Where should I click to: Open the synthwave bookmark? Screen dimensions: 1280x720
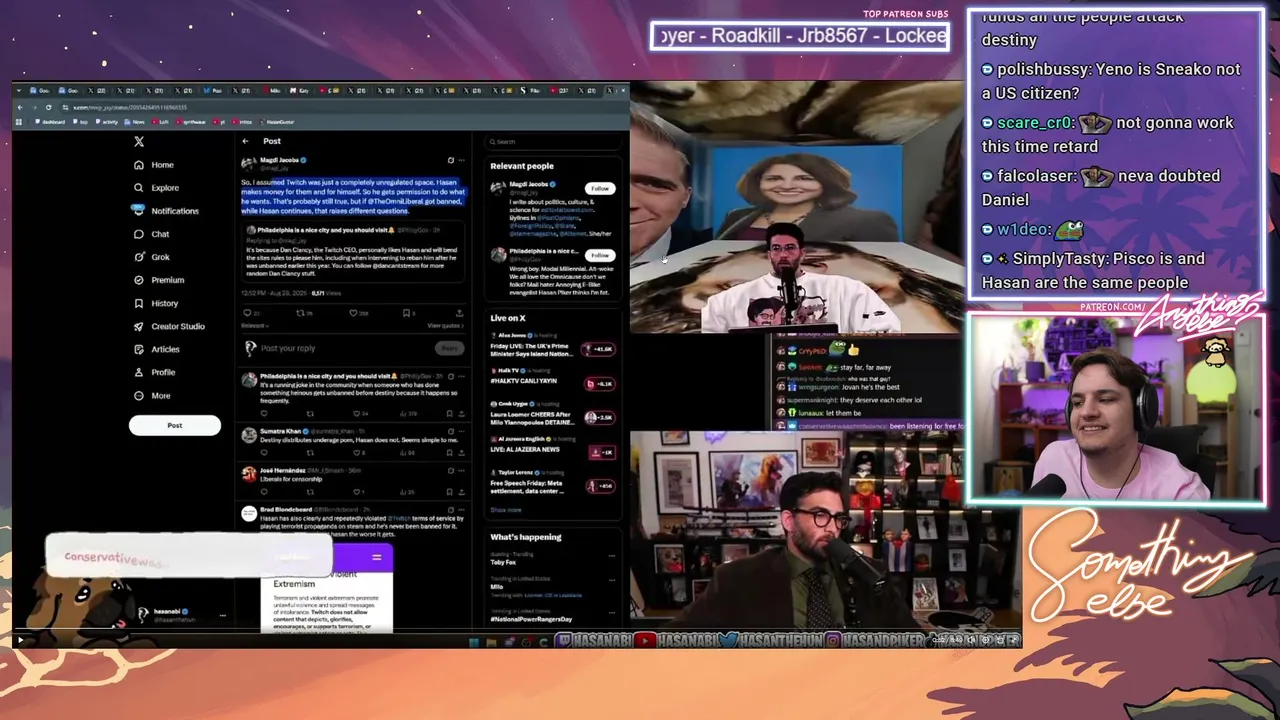pyautogui.click(x=192, y=122)
